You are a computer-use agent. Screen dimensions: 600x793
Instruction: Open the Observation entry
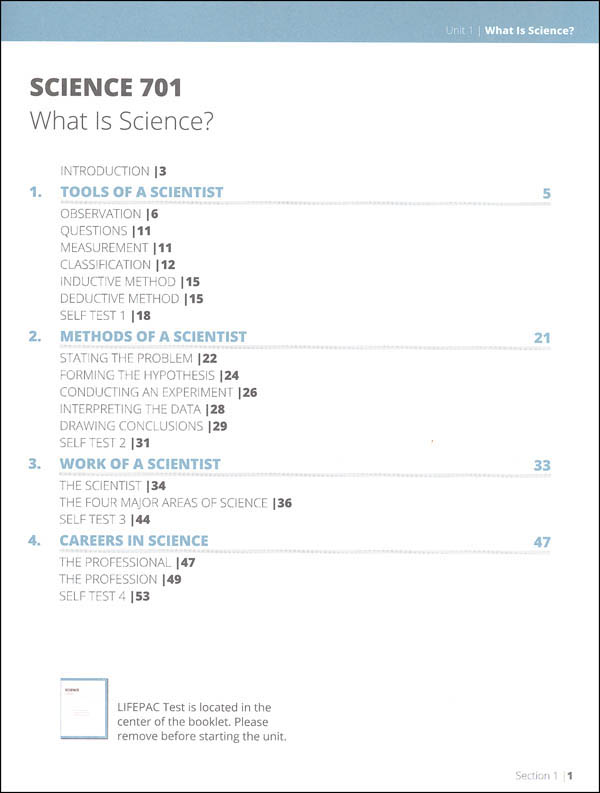click(109, 214)
